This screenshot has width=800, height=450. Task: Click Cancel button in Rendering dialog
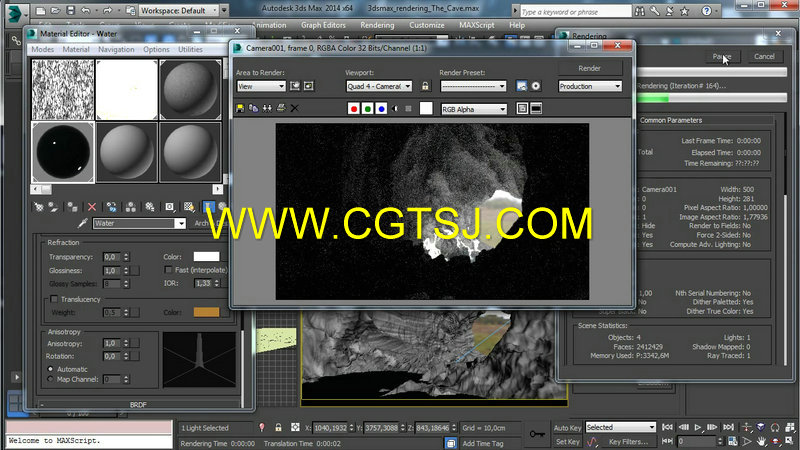point(764,57)
